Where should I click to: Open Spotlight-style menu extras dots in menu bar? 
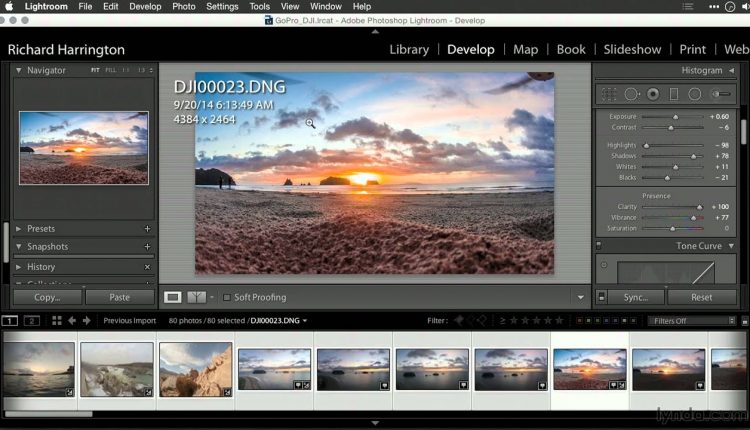pyautogui.click(x=714, y=7)
